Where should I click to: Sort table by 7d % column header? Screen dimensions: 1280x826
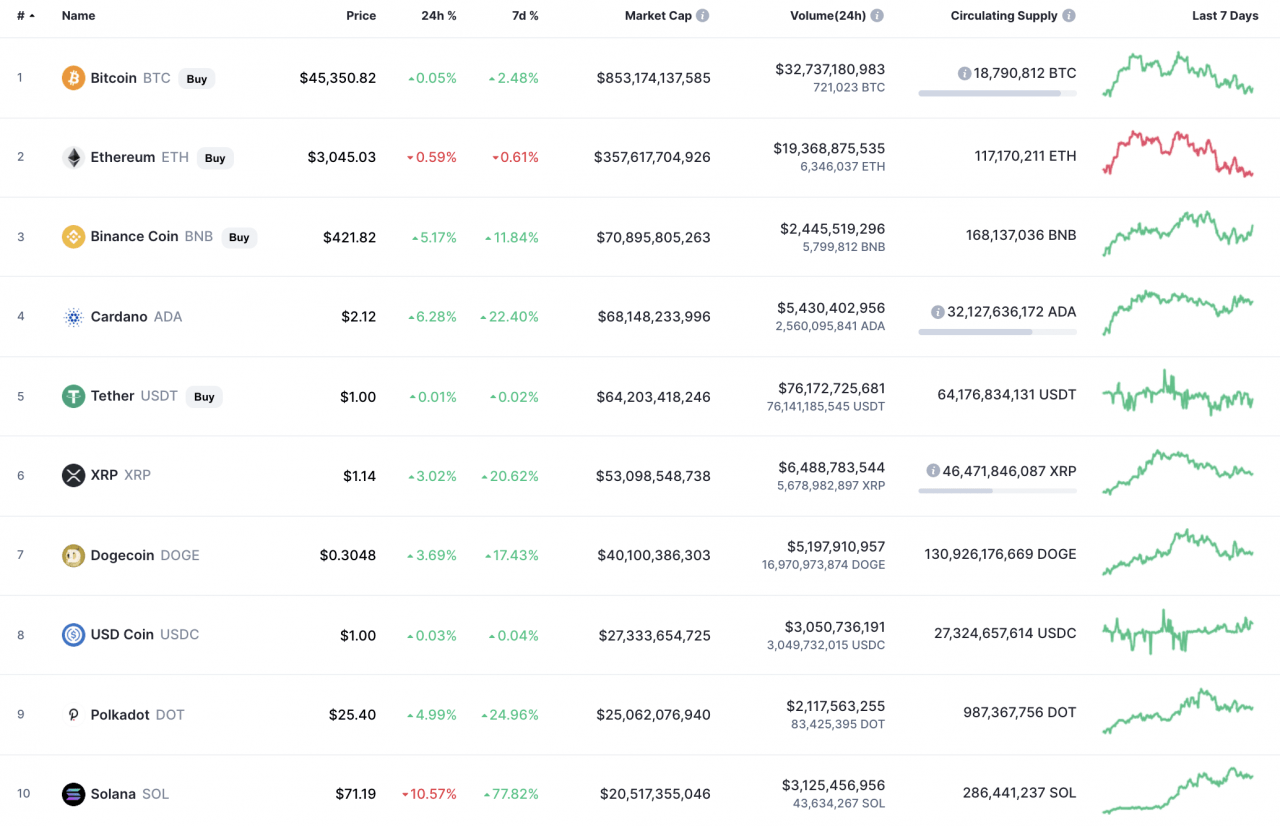[523, 16]
